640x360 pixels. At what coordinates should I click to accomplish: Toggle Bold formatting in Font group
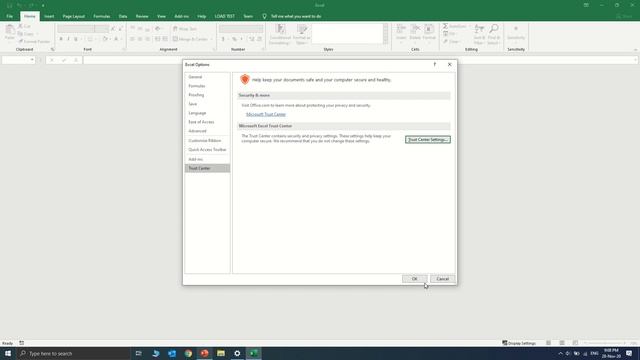tap(61, 39)
